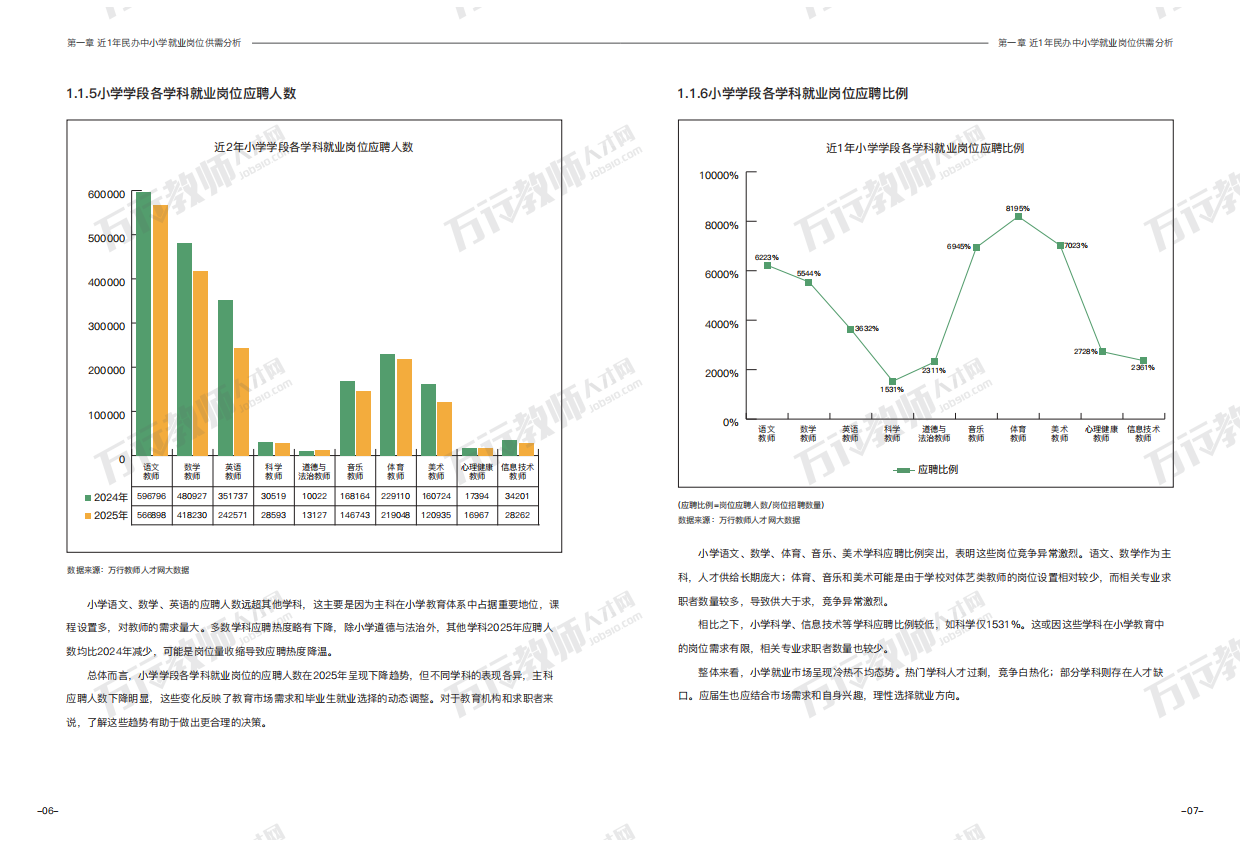Click the 7023% data label
The width and height of the screenshot is (1240, 847).
1076,245
